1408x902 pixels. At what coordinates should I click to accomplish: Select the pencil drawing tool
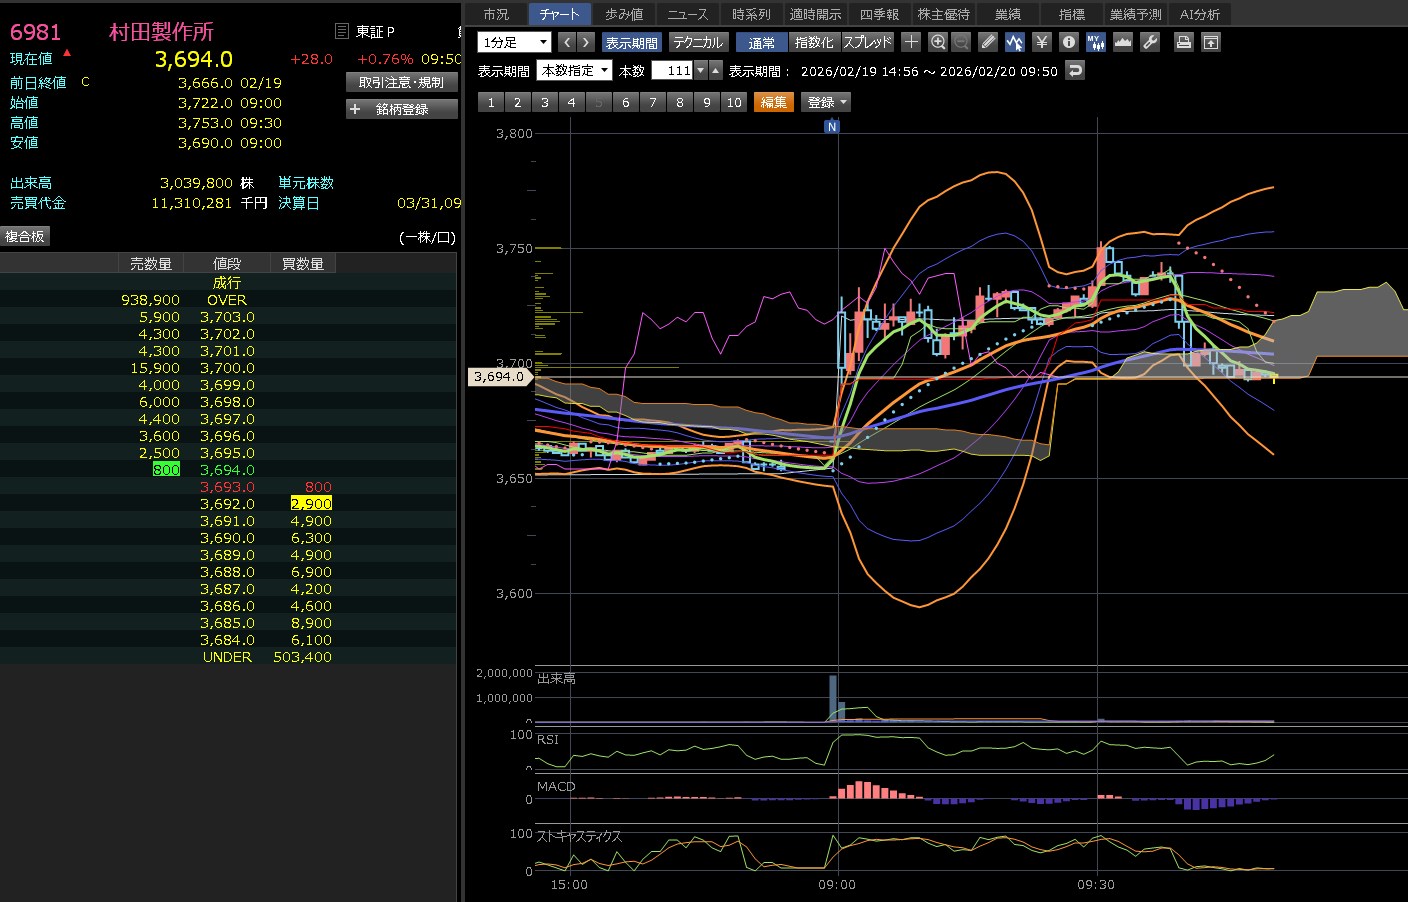(988, 42)
